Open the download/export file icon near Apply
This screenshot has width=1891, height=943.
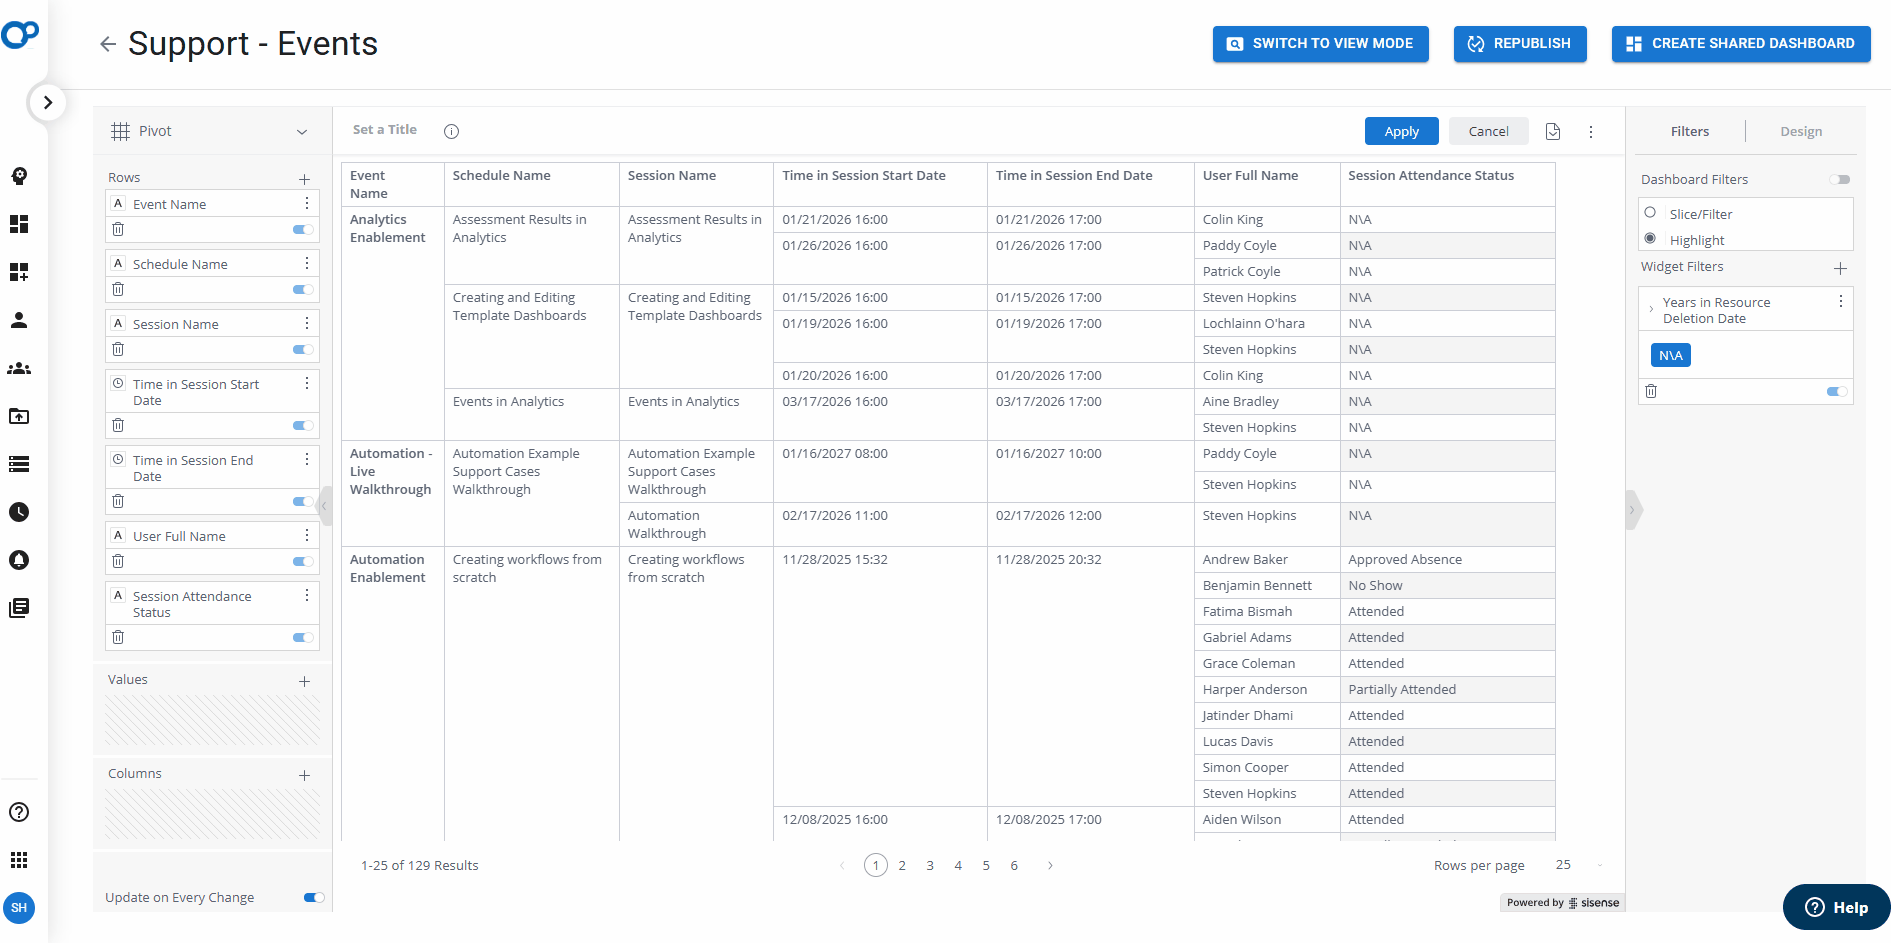[x=1553, y=131]
